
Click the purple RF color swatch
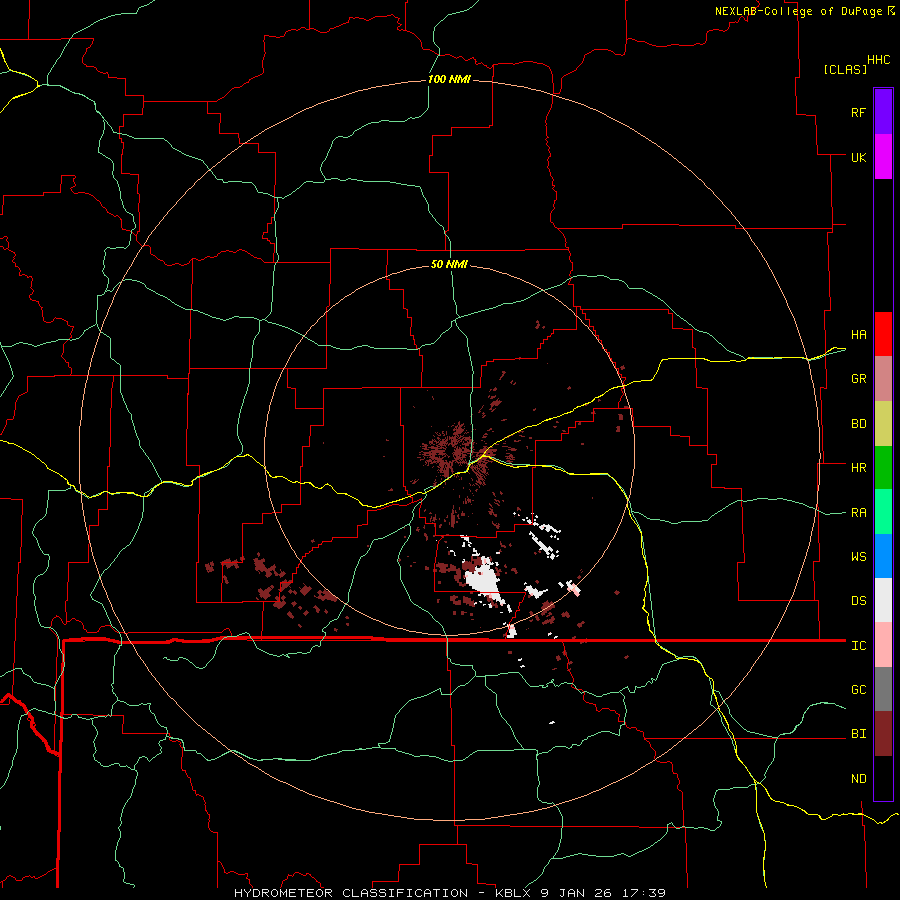[x=883, y=112]
